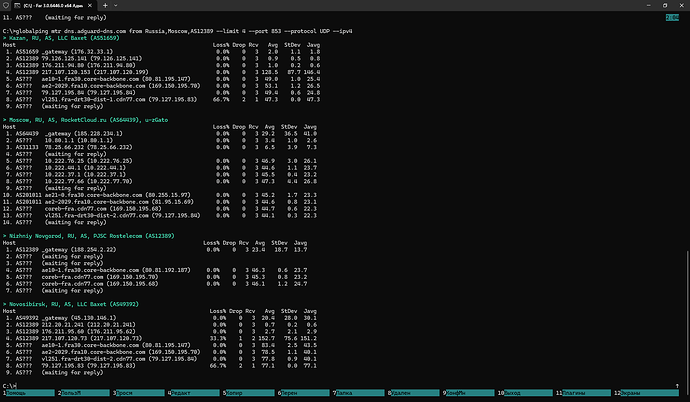Screen dimensions: 690x402
Task: Click the 10.222.77.66 hop row
Action: pyautogui.click(x=161, y=181)
